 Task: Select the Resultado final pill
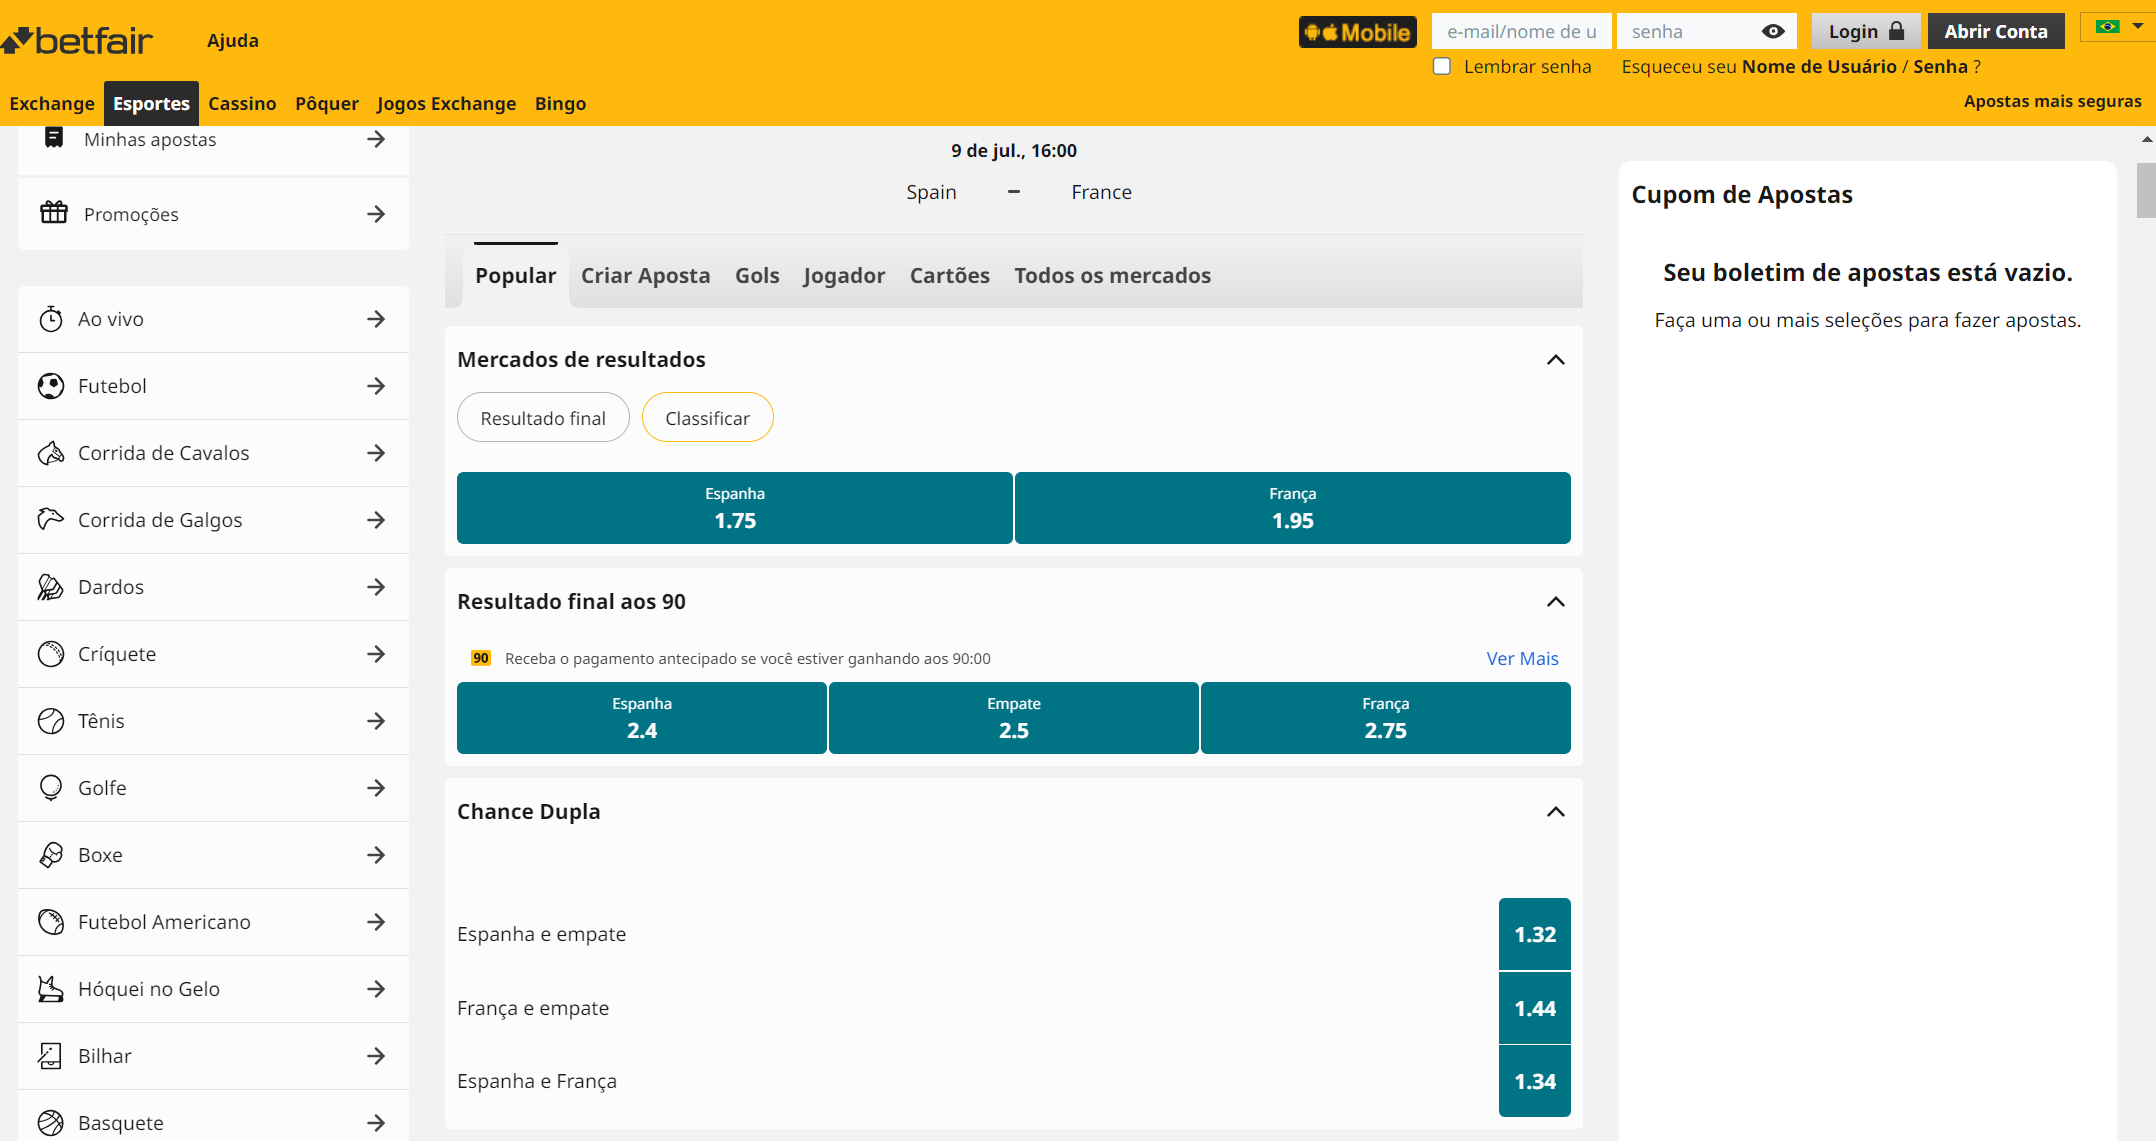pos(543,418)
